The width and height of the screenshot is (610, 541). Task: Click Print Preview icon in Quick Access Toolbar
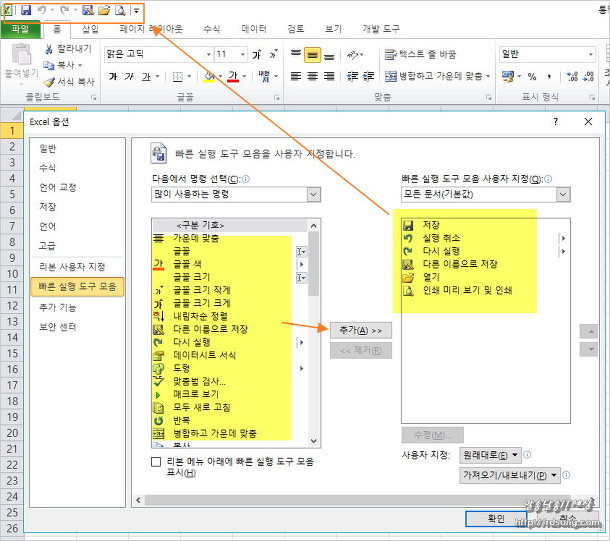pyautogui.click(x=120, y=10)
